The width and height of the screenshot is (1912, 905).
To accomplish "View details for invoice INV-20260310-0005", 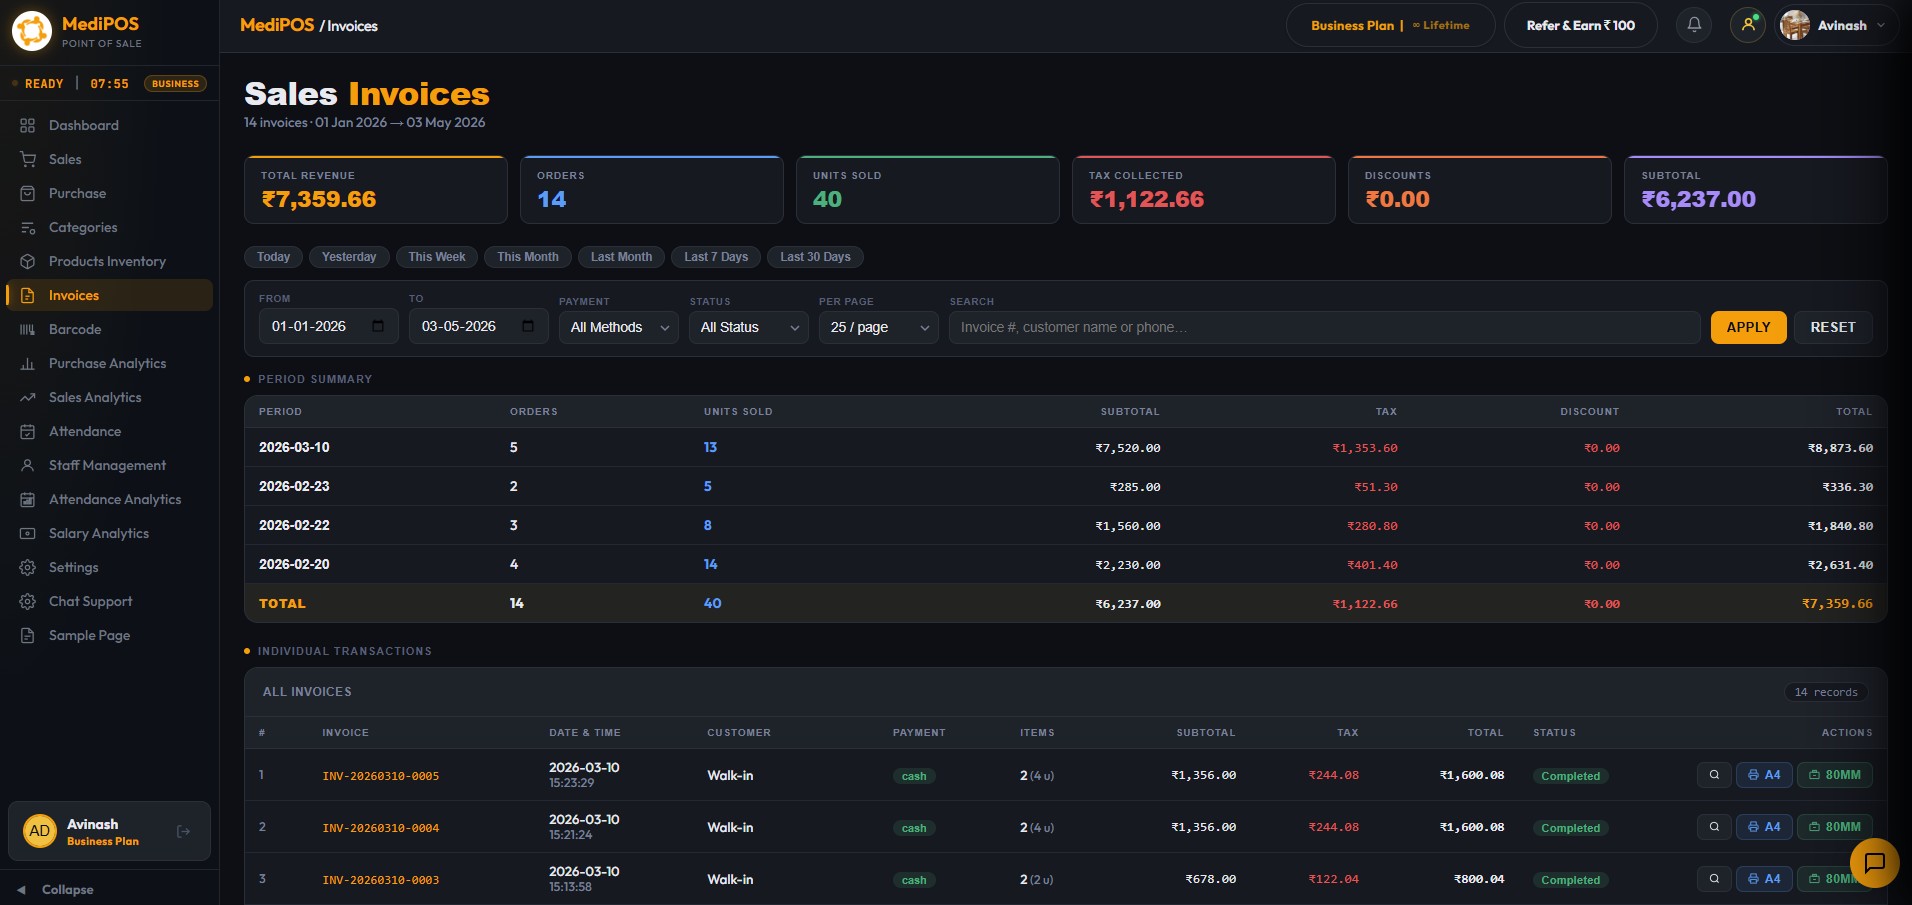I will pos(1714,775).
